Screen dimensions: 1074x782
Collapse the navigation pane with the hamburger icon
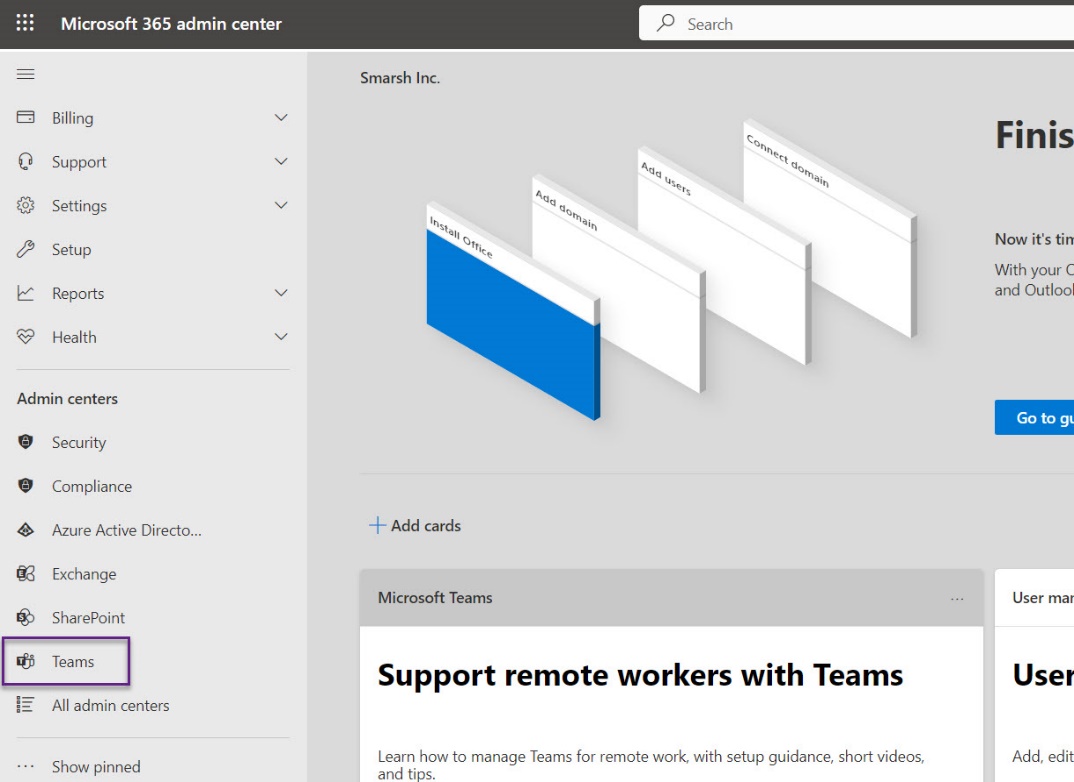pyautogui.click(x=26, y=73)
